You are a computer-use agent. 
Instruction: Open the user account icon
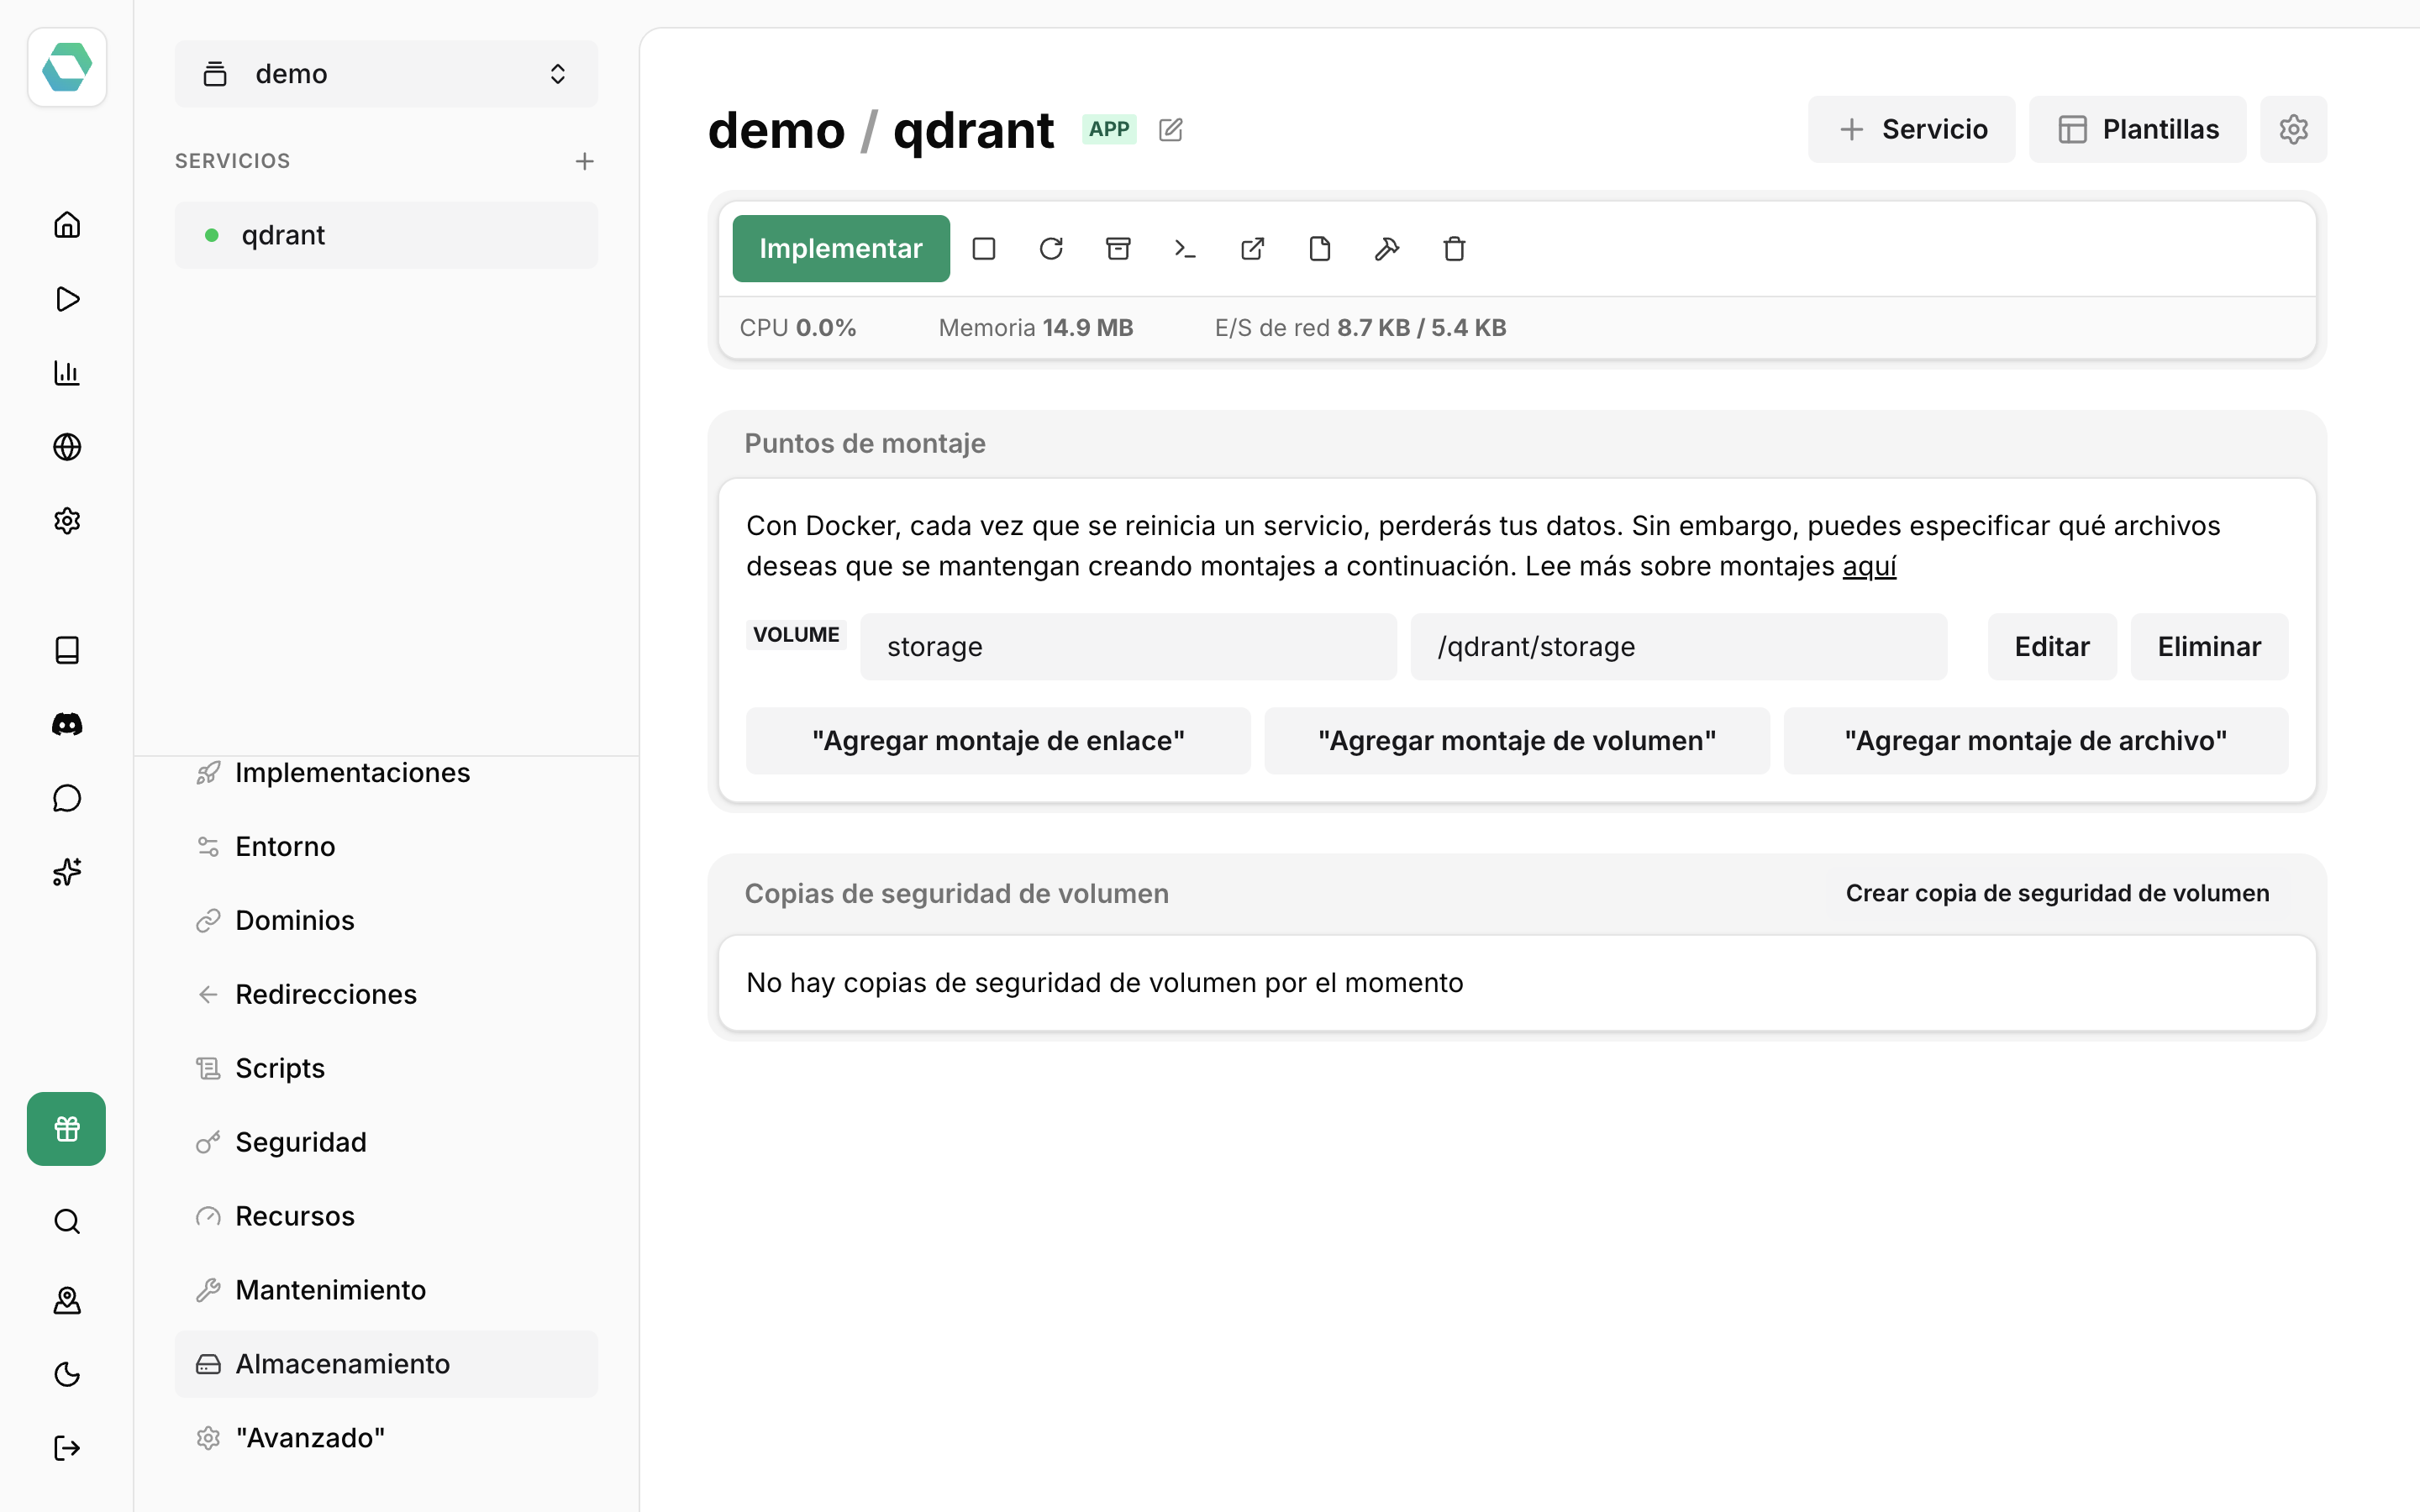(67, 1300)
